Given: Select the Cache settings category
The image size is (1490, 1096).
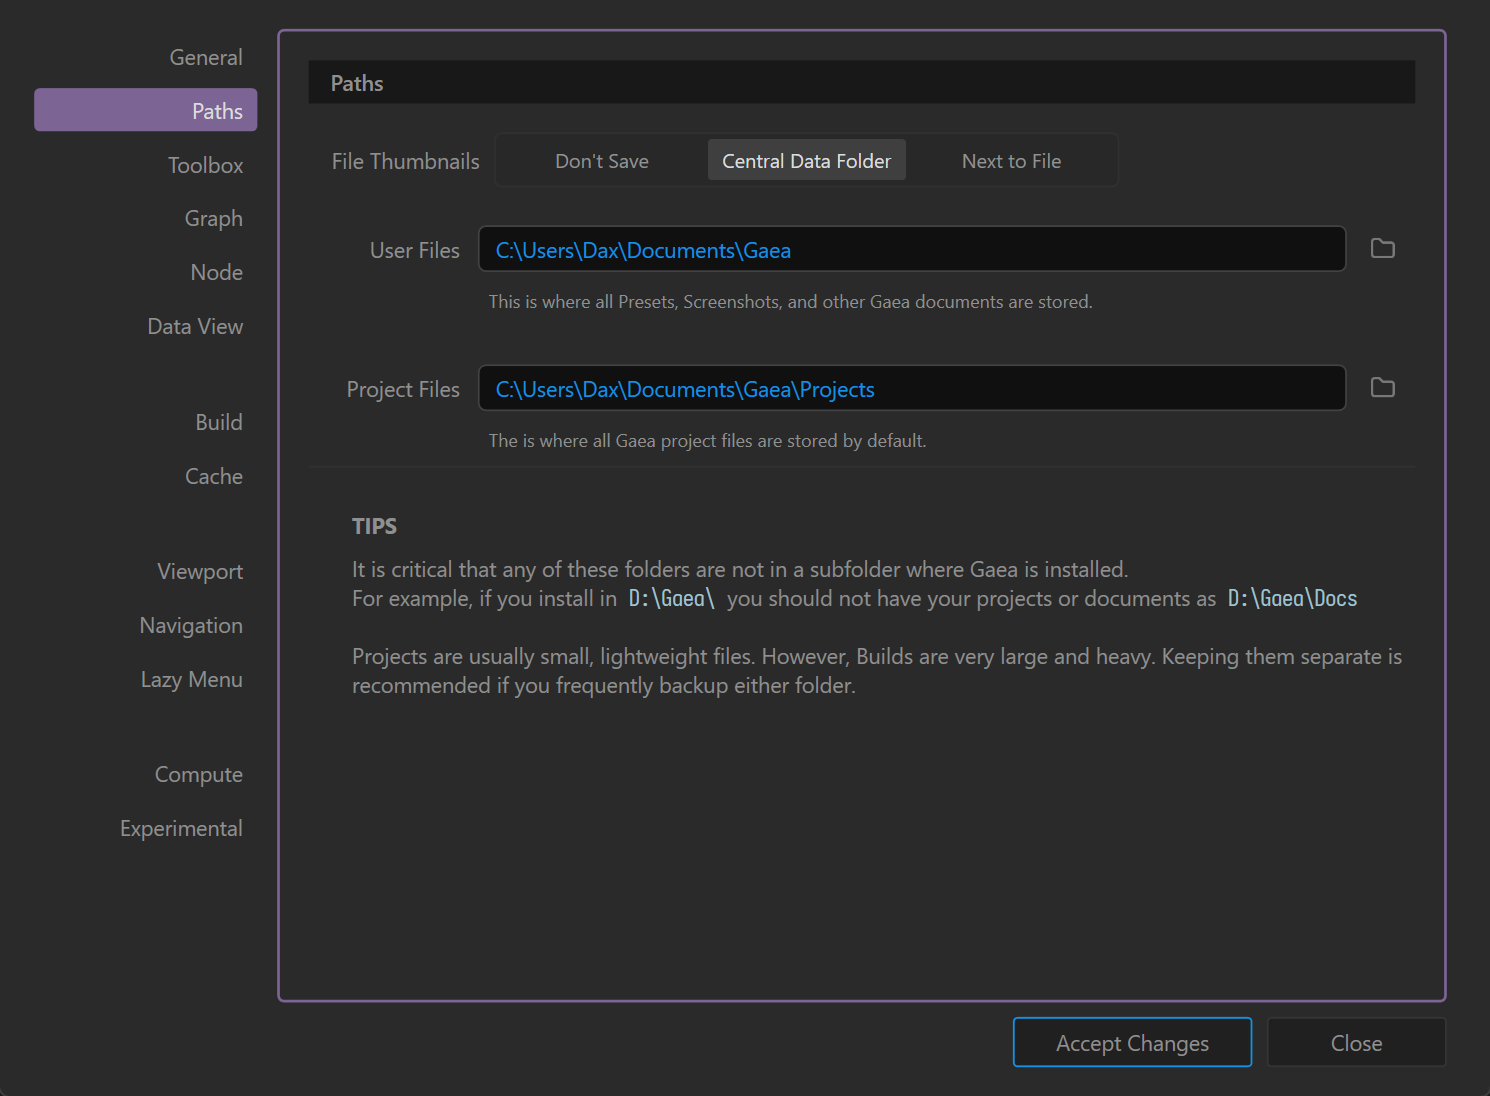Looking at the screenshot, I should [x=213, y=477].
